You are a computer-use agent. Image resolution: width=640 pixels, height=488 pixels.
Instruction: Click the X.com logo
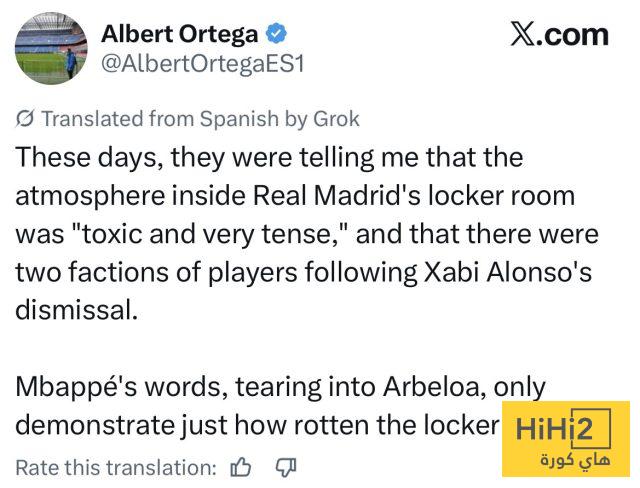click(x=560, y=35)
